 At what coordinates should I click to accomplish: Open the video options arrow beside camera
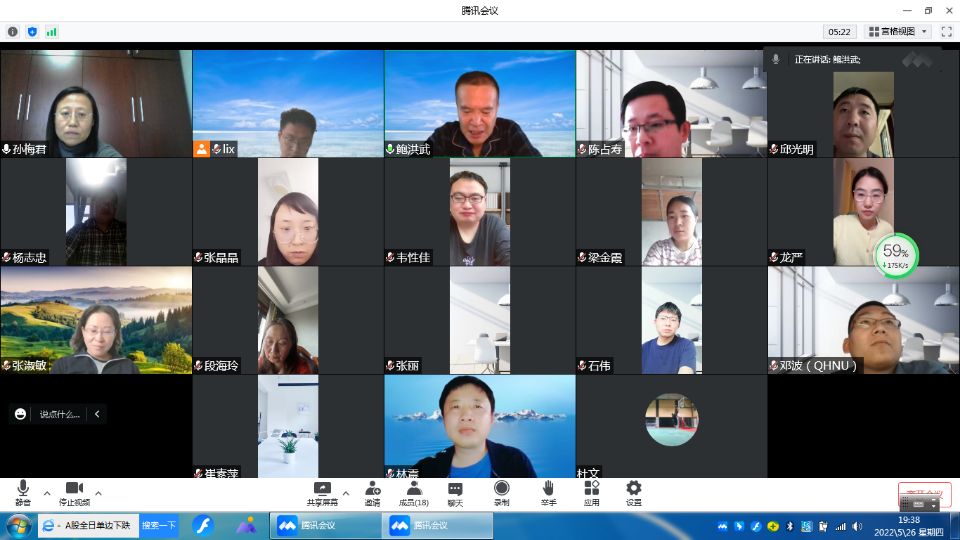coord(99,492)
